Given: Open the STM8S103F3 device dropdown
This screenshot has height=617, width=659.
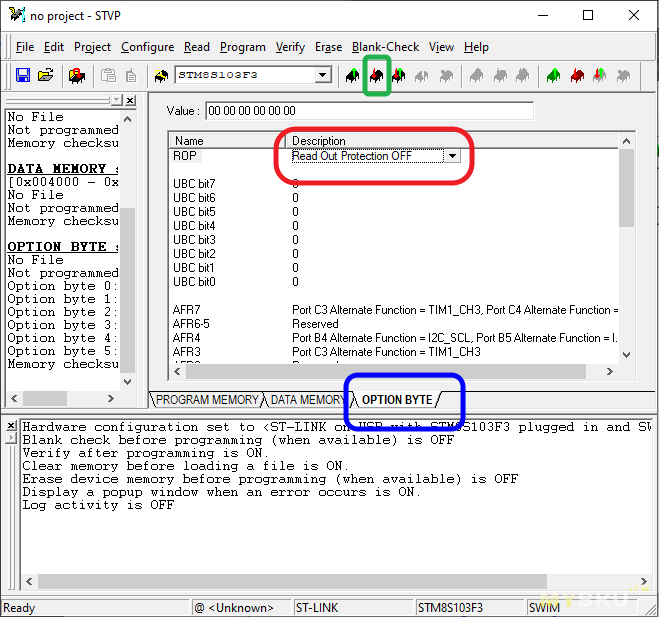Looking at the screenshot, I should [x=322, y=75].
